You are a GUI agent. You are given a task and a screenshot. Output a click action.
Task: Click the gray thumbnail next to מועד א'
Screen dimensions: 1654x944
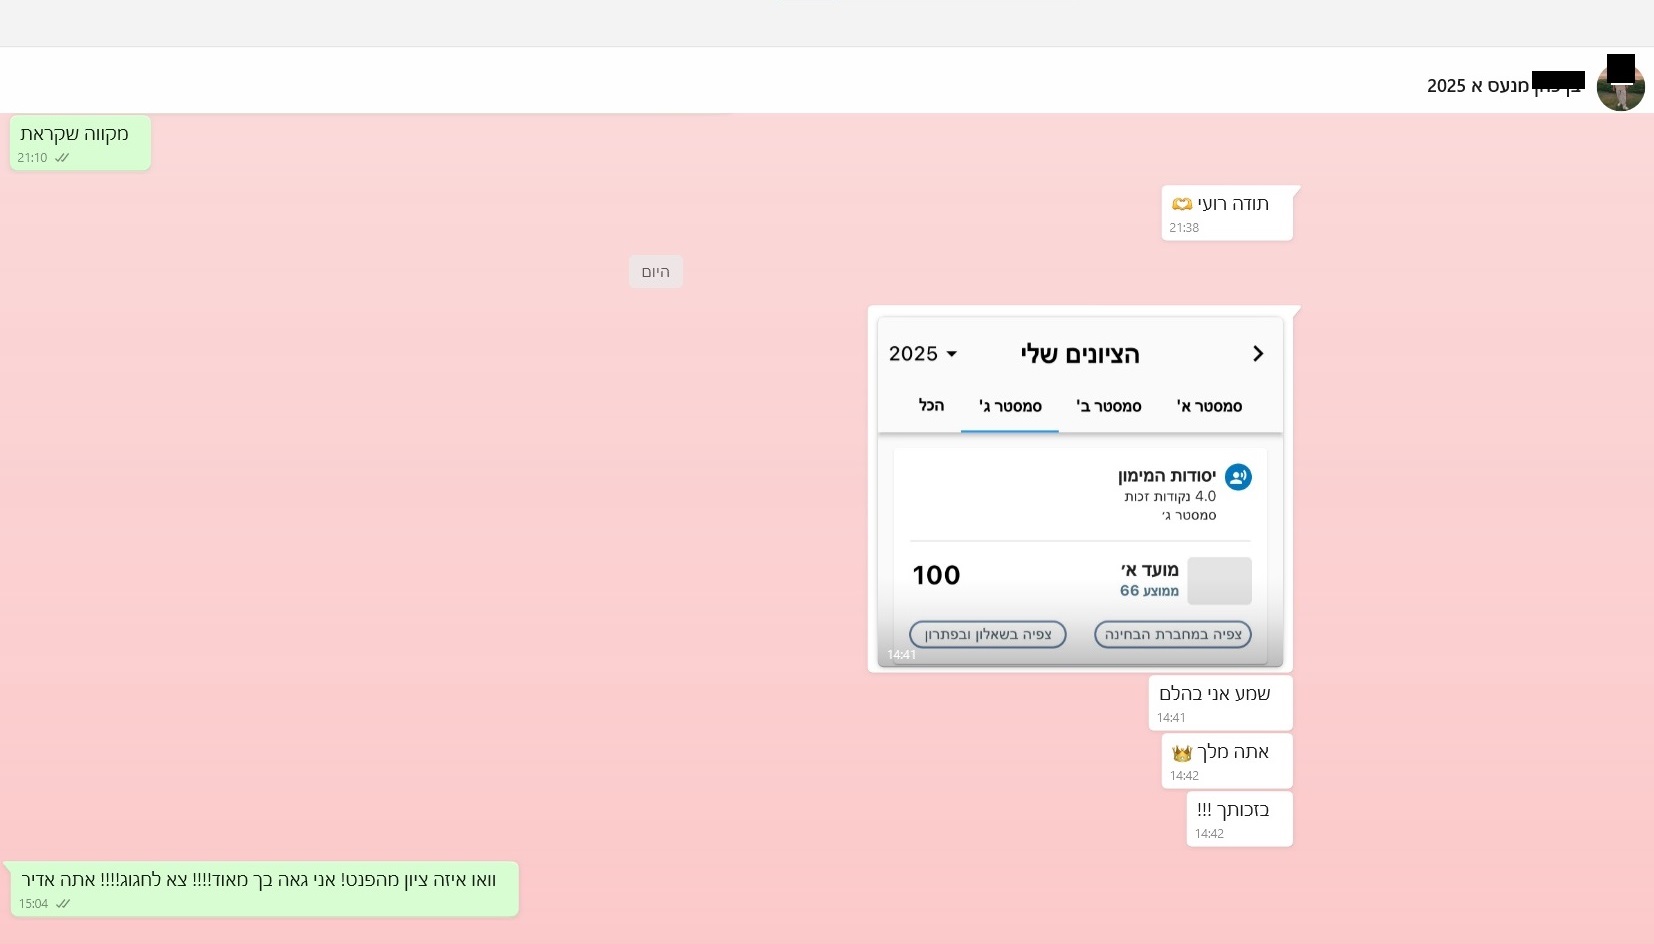tap(1219, 580)
